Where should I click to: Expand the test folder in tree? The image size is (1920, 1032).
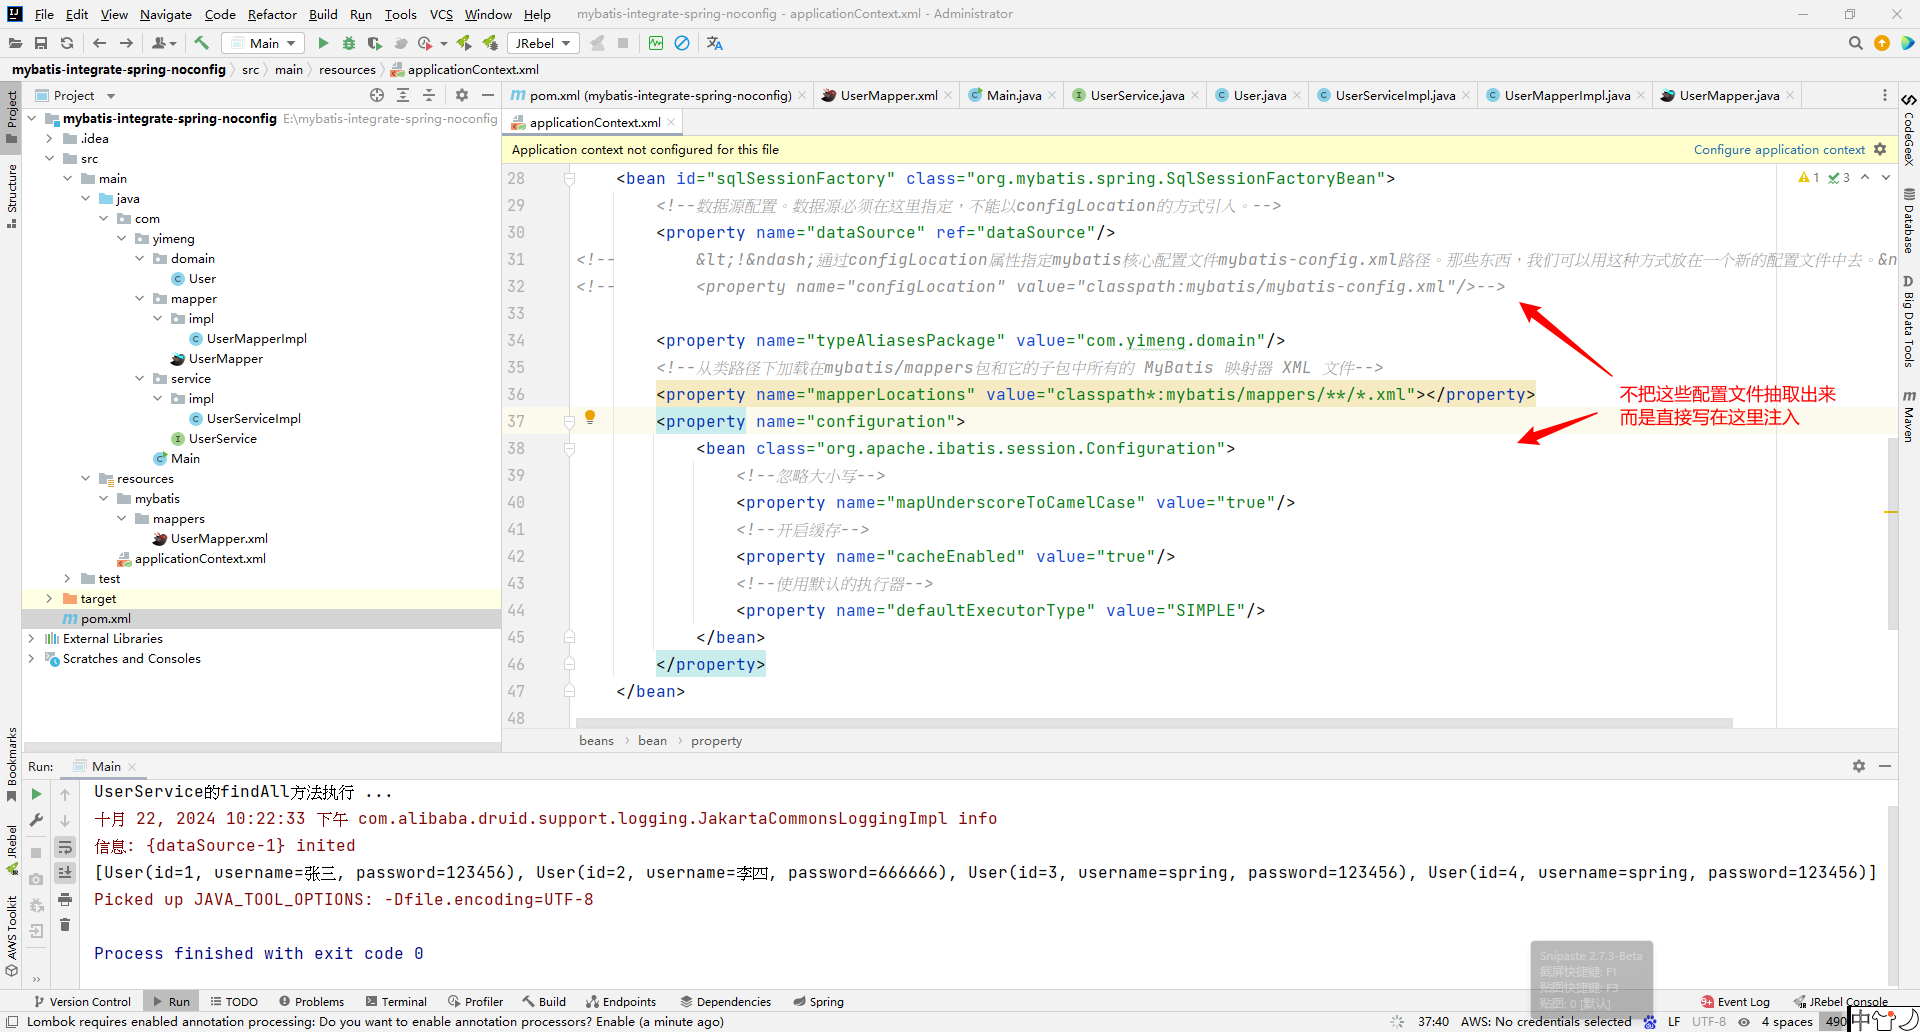pos(67,578)
